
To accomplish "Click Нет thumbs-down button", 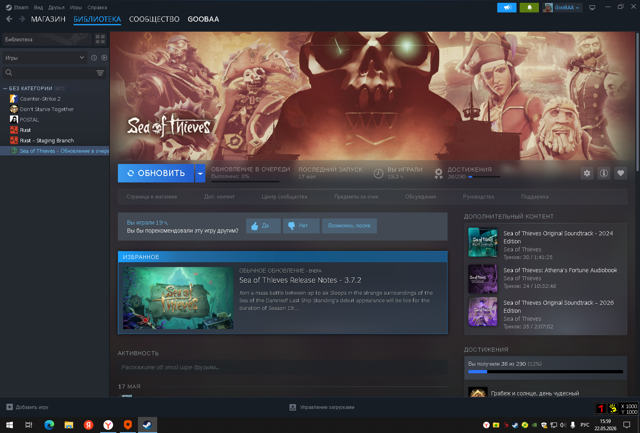I will click(301, 226).
